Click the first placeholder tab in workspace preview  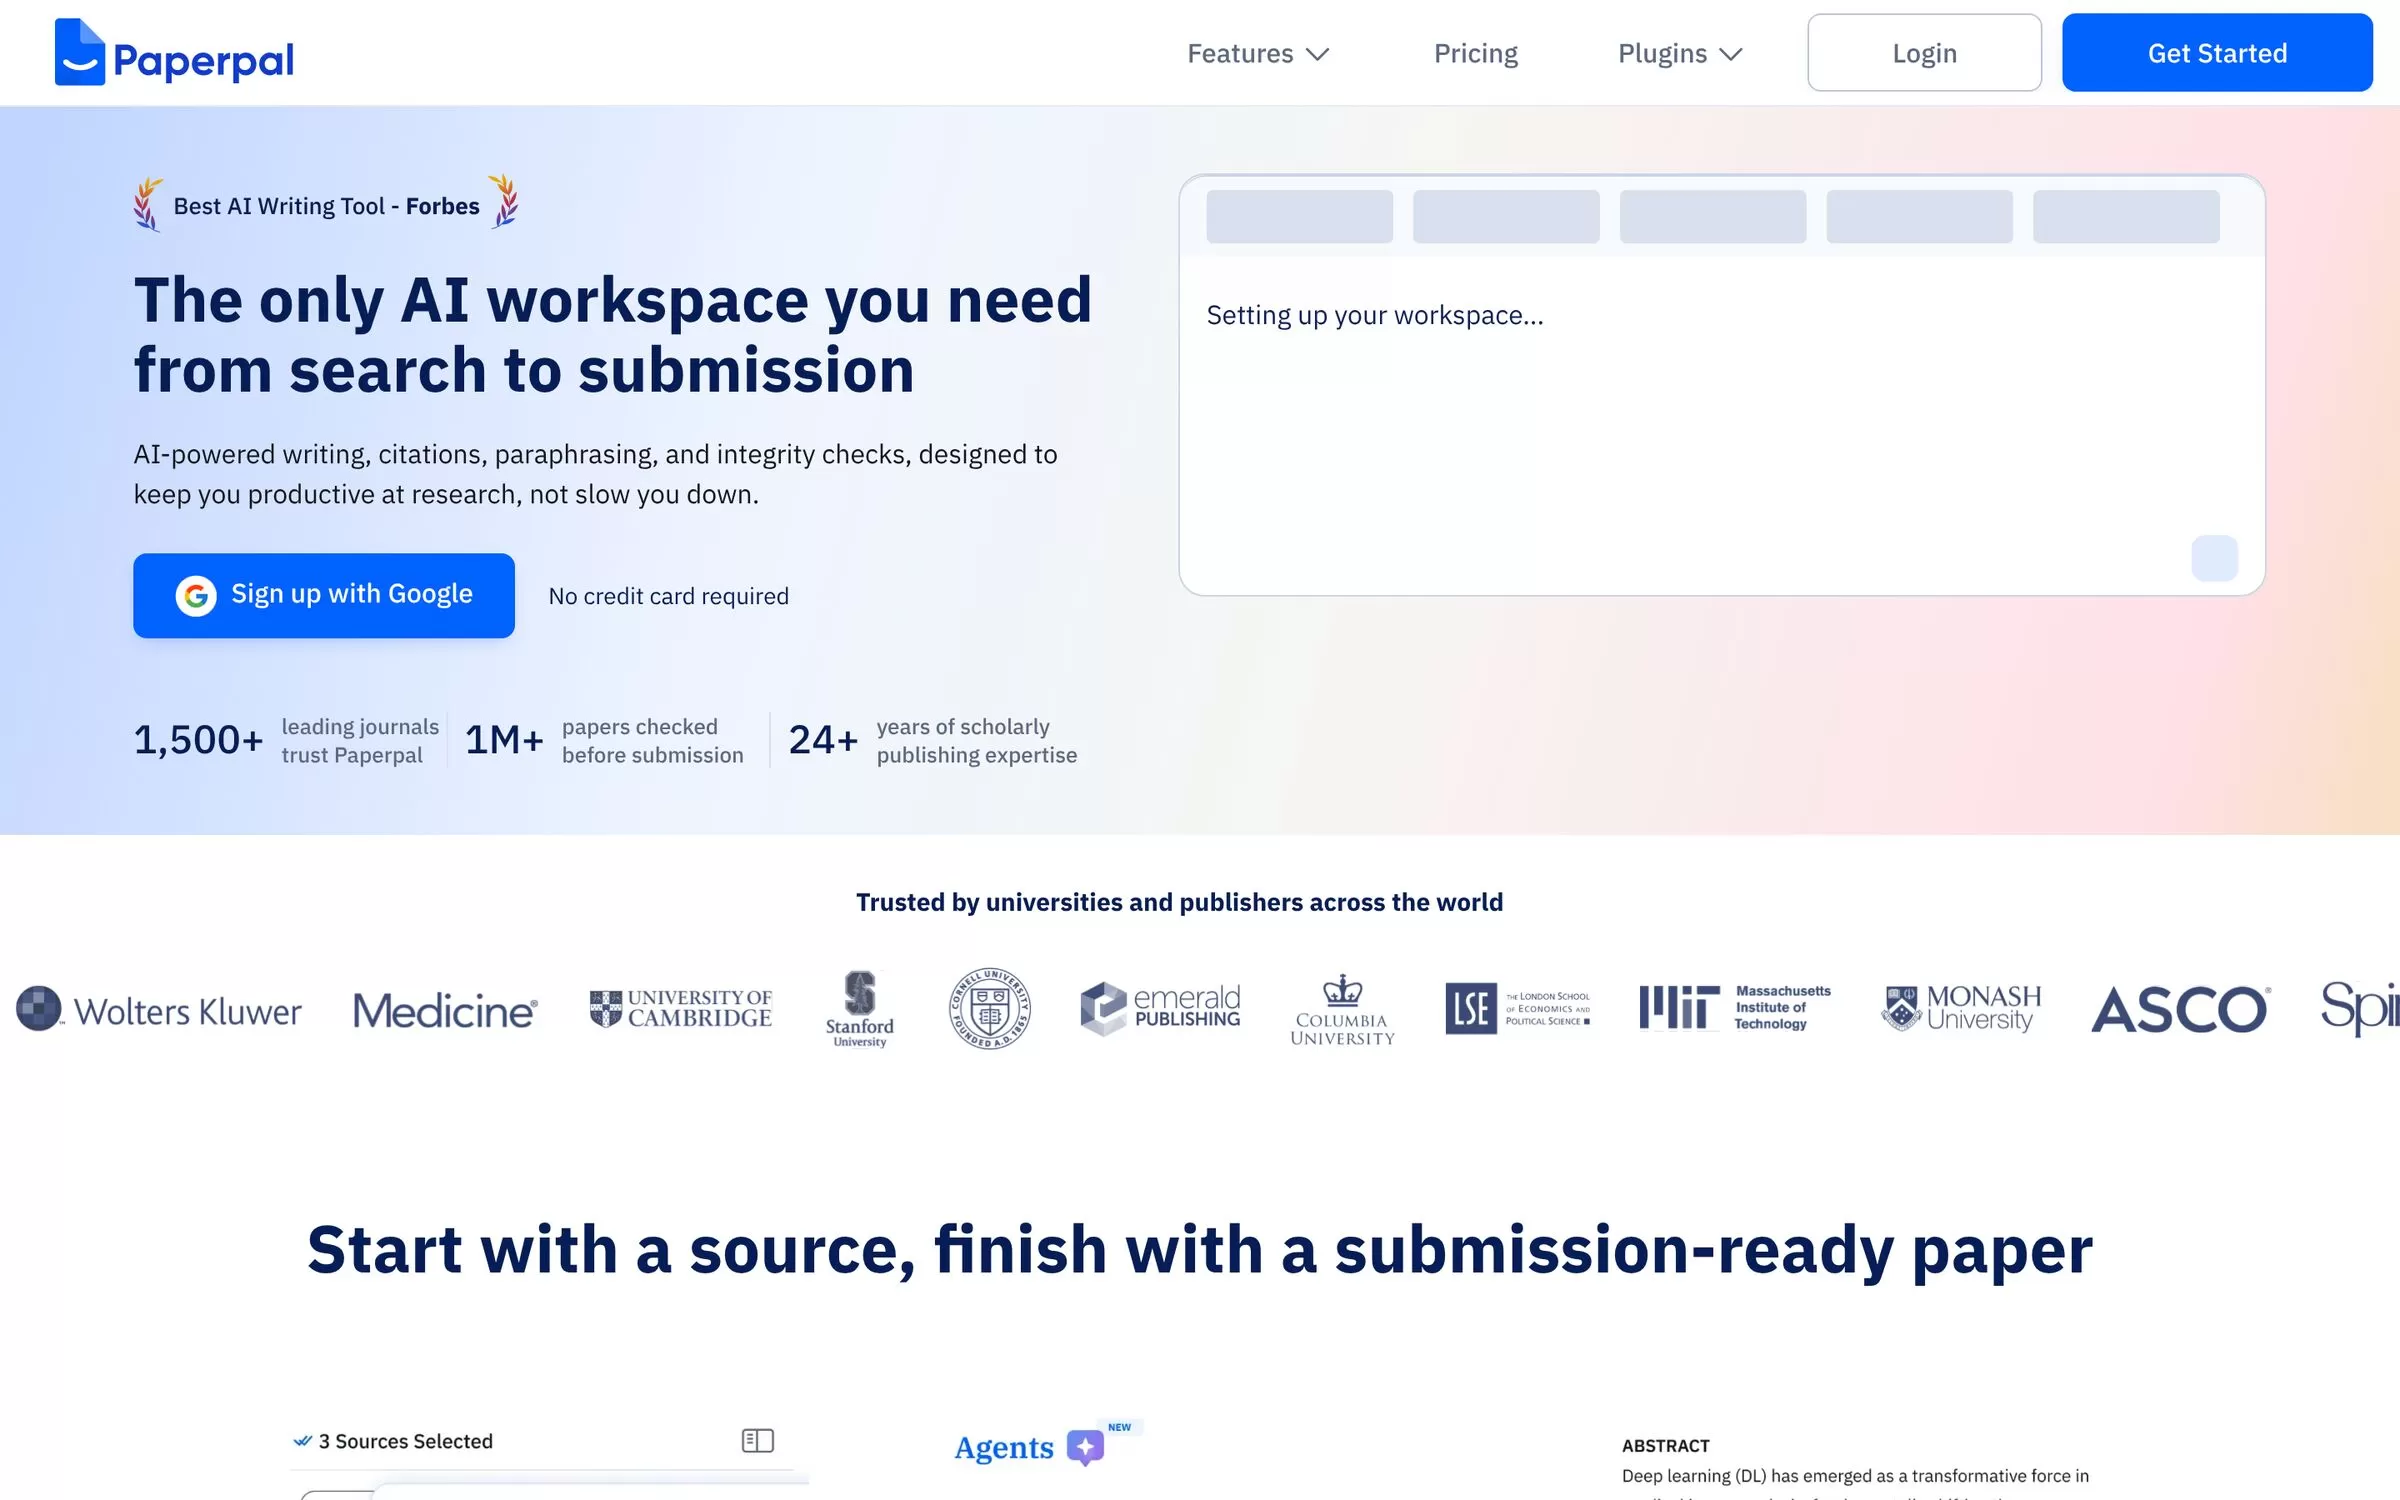(x=1299, y=216)
